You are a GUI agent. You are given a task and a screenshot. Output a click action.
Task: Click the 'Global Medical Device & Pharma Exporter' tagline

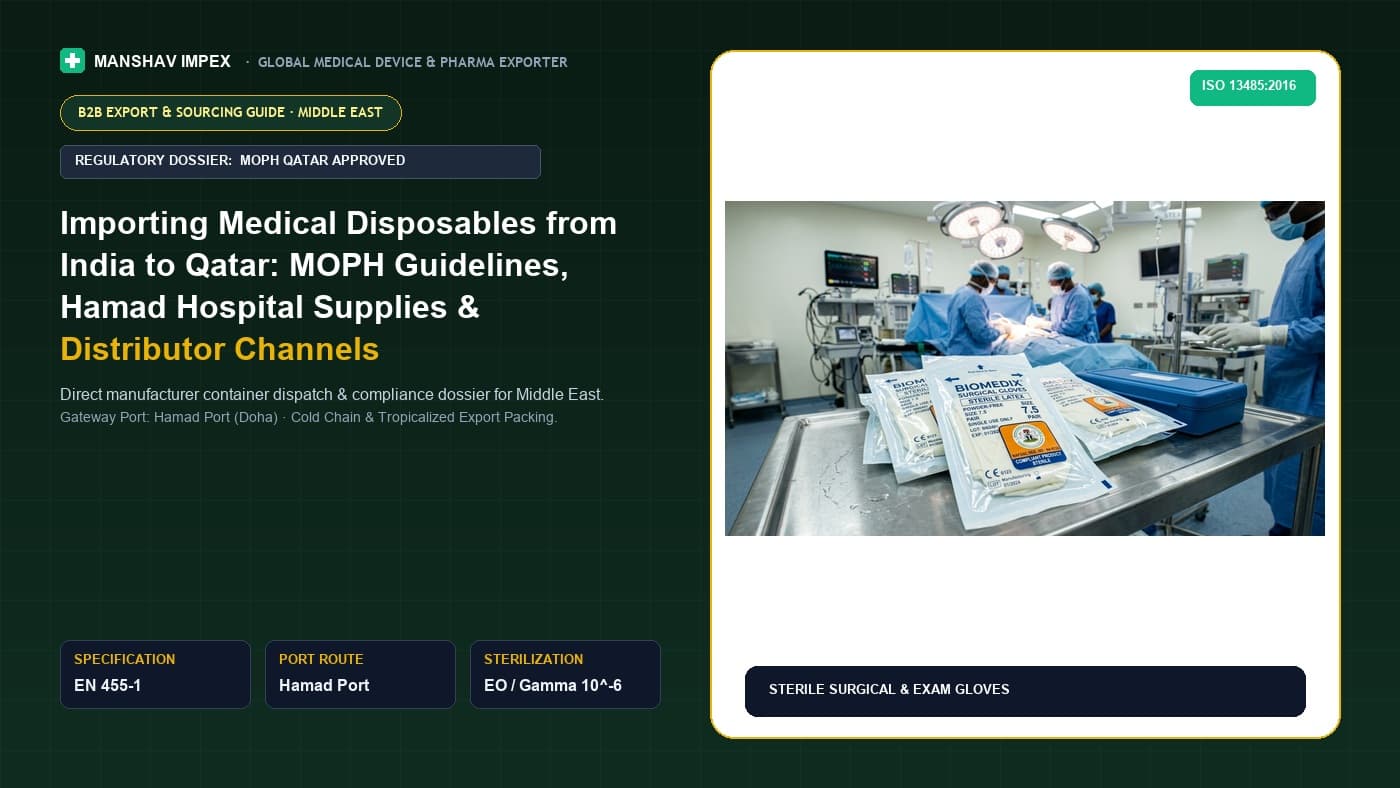point(412,62)
